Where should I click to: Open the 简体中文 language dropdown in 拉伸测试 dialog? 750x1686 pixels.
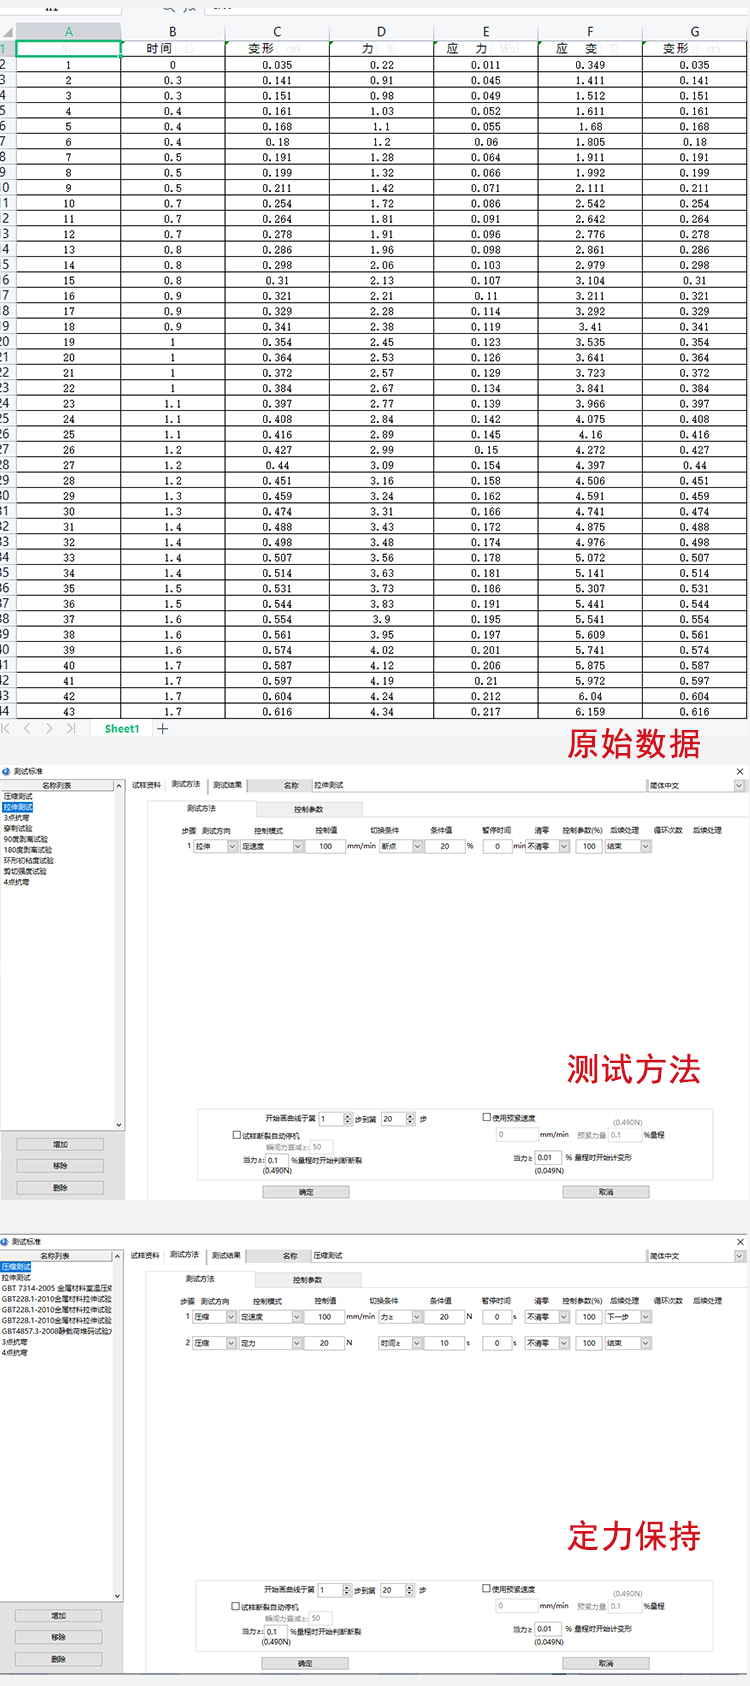(x=739, y=785)
